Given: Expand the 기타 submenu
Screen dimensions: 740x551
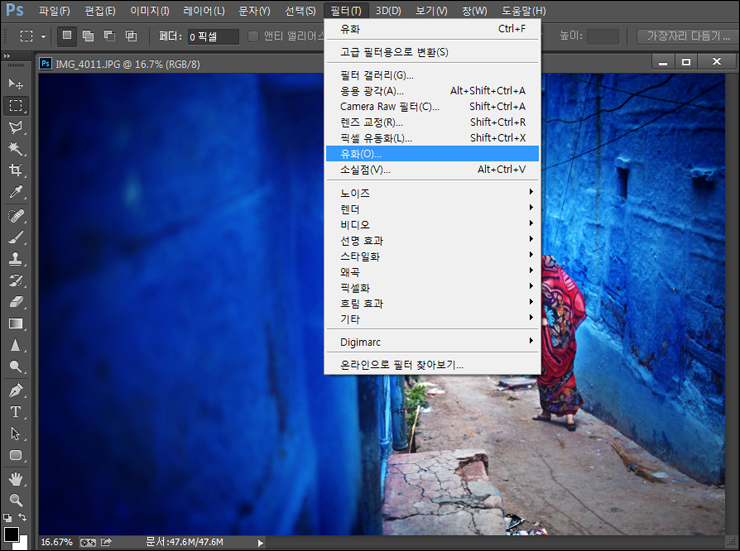Looking at the screenshot, I should 432,319.
